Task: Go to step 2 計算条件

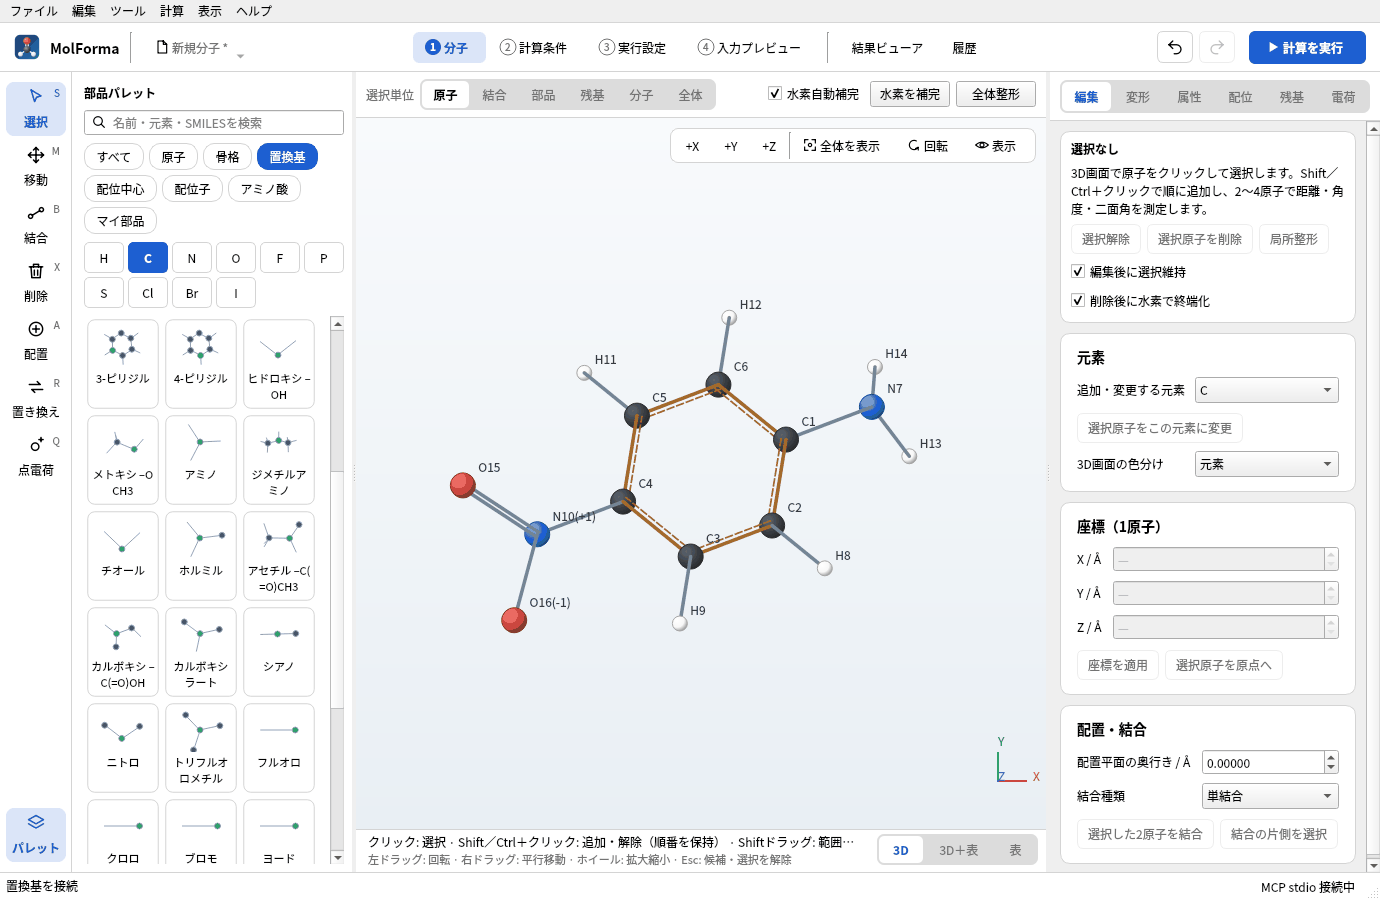Action: [534, 47]
